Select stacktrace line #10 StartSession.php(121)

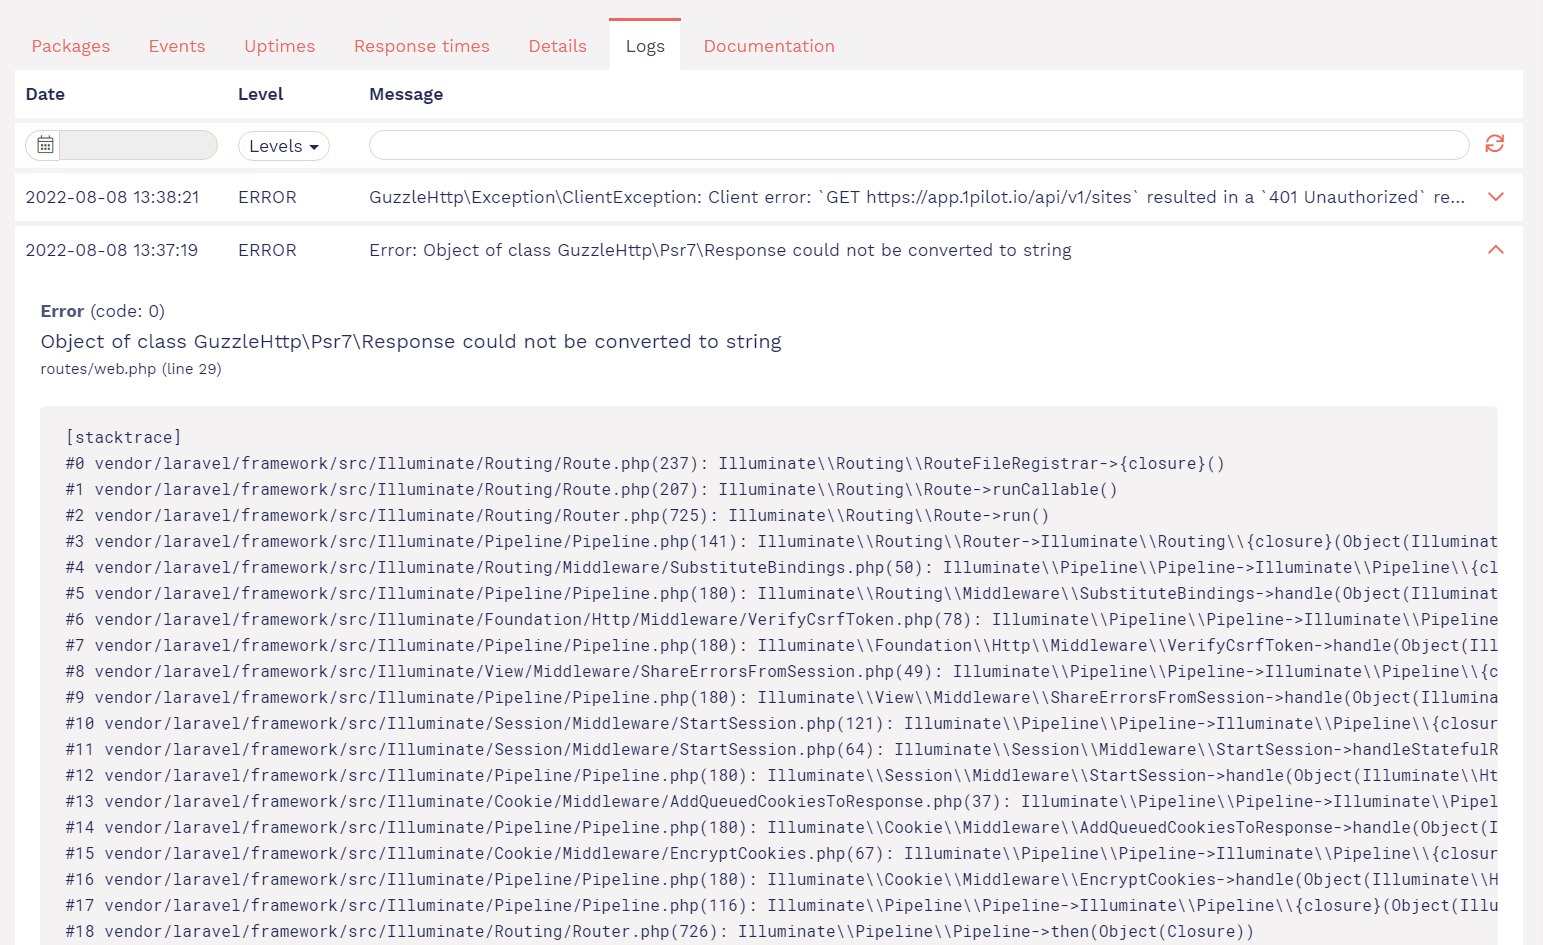[782, 723]
